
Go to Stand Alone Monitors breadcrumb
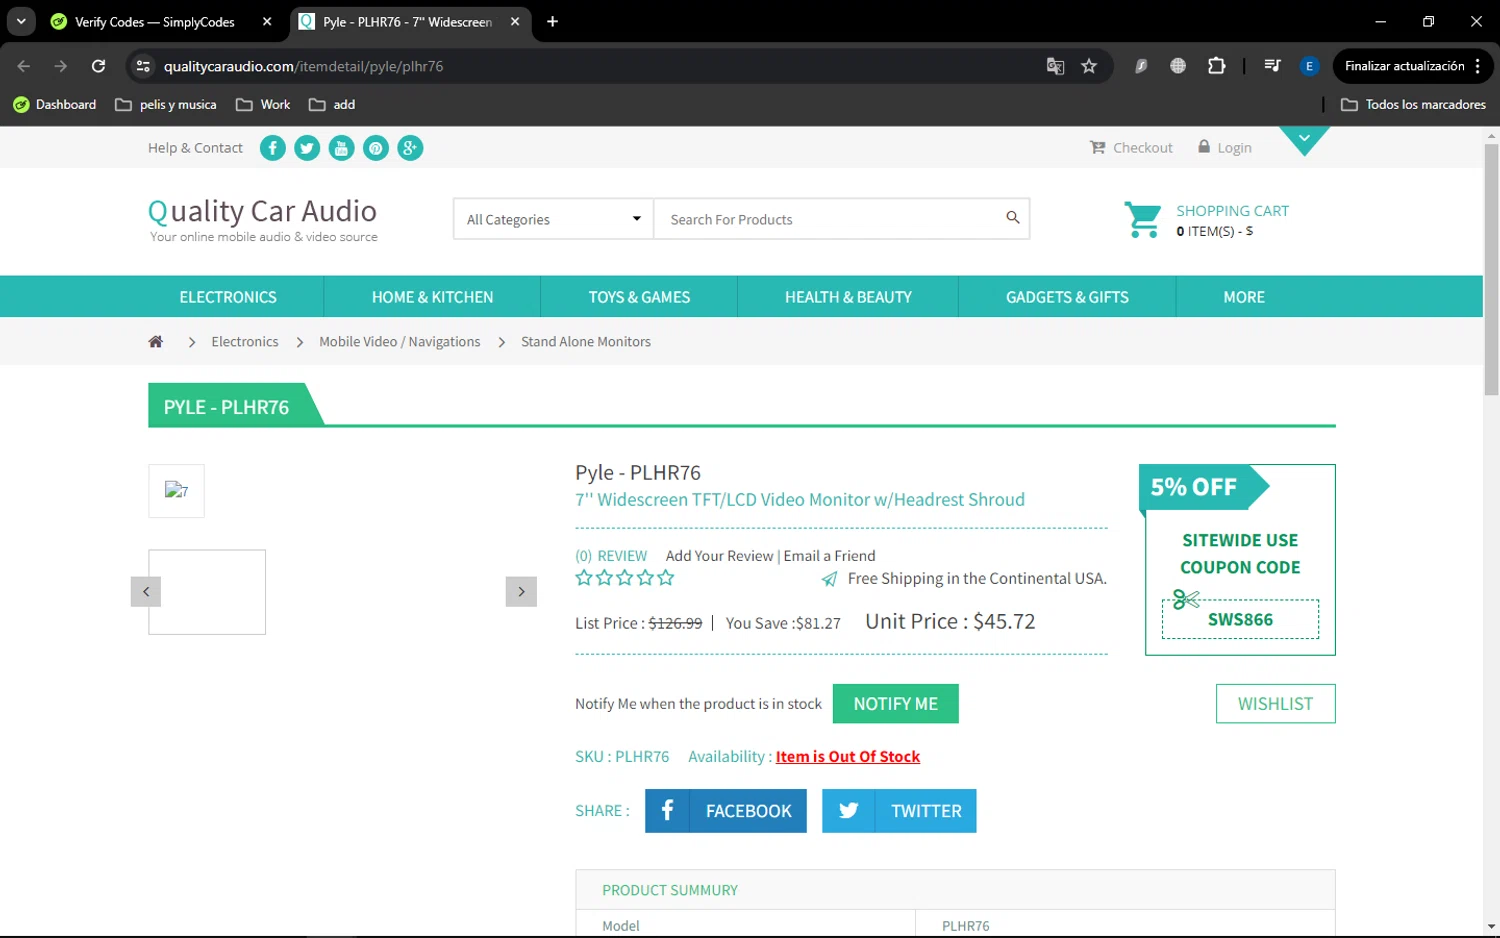[586, 342]
